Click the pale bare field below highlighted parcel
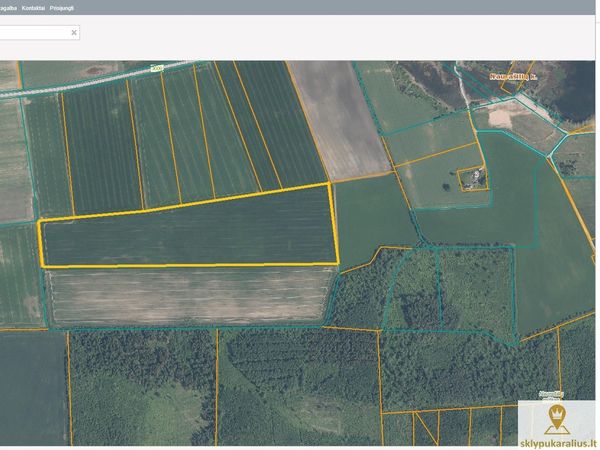This screenshot has height=450, width=600. click(190, 295)
